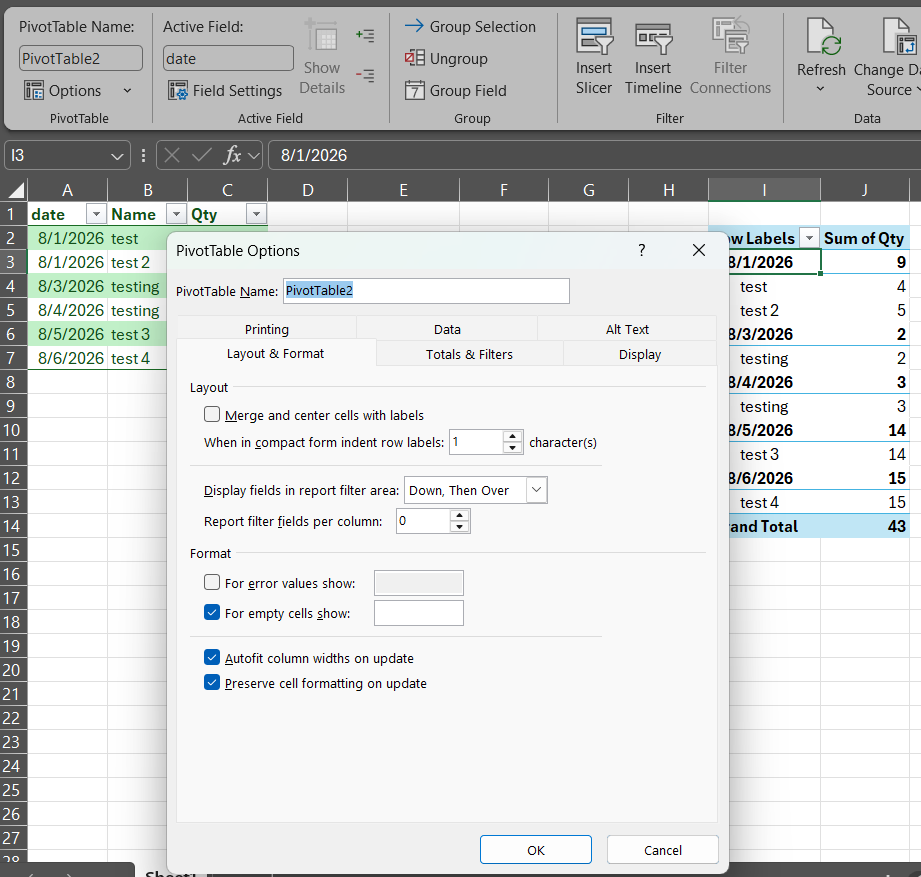
Task: Insert a Timeline from the ribbon
Action: click(653, 56)
